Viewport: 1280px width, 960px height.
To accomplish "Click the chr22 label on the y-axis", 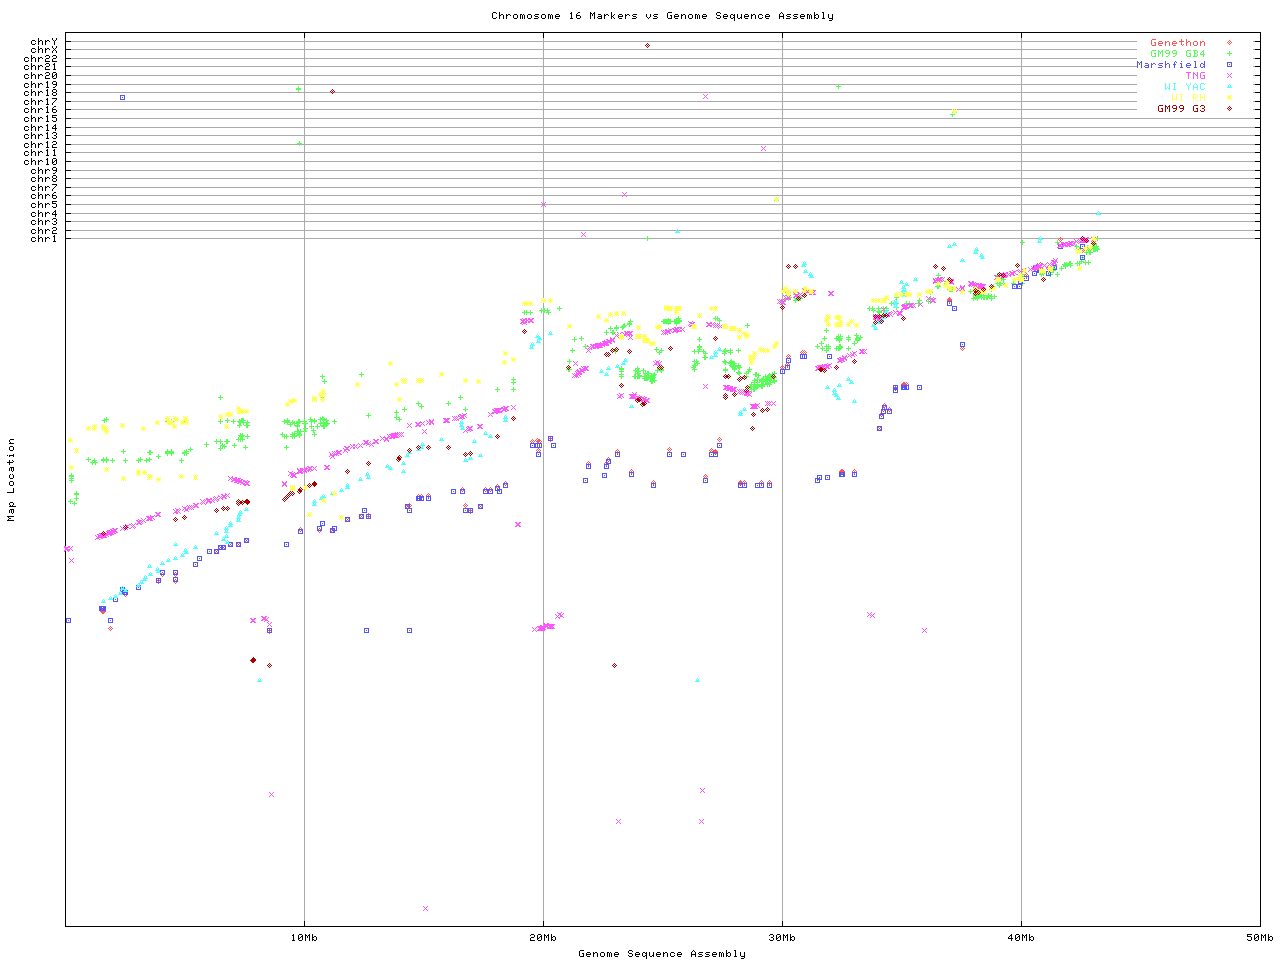I will (41, 59).
